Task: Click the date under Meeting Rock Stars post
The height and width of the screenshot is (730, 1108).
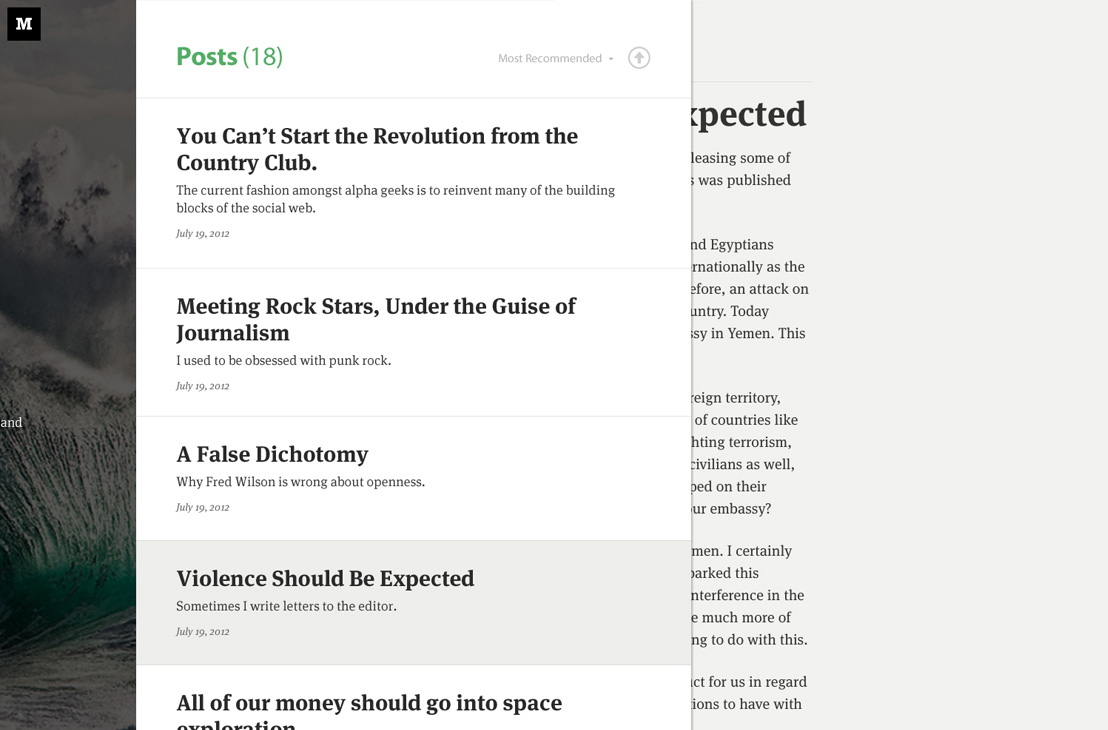Action: (203, 387)
